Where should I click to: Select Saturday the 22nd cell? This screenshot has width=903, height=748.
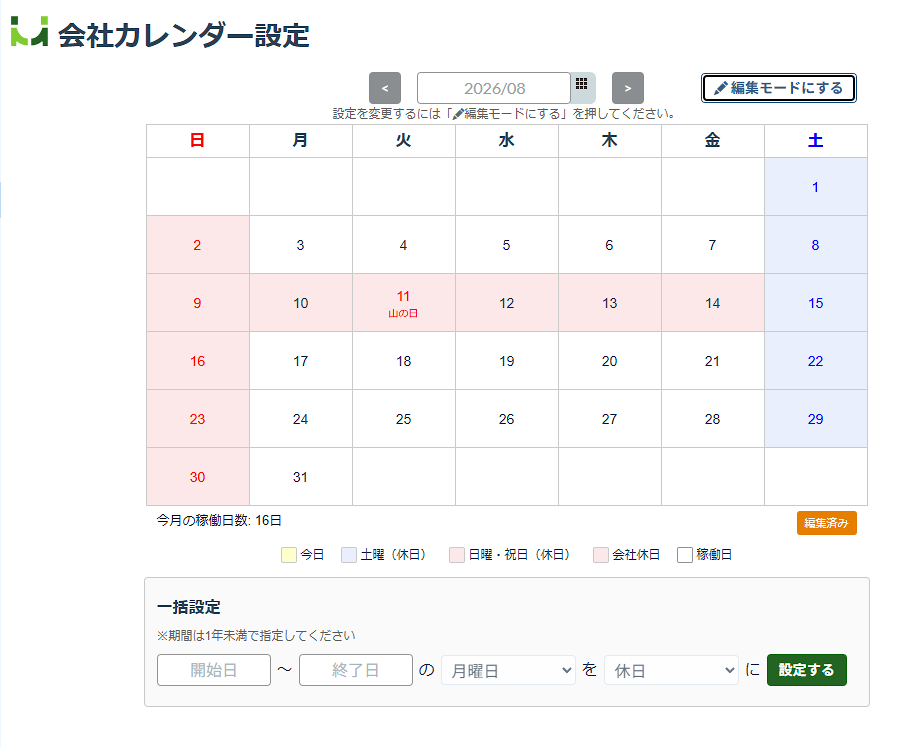815,361
